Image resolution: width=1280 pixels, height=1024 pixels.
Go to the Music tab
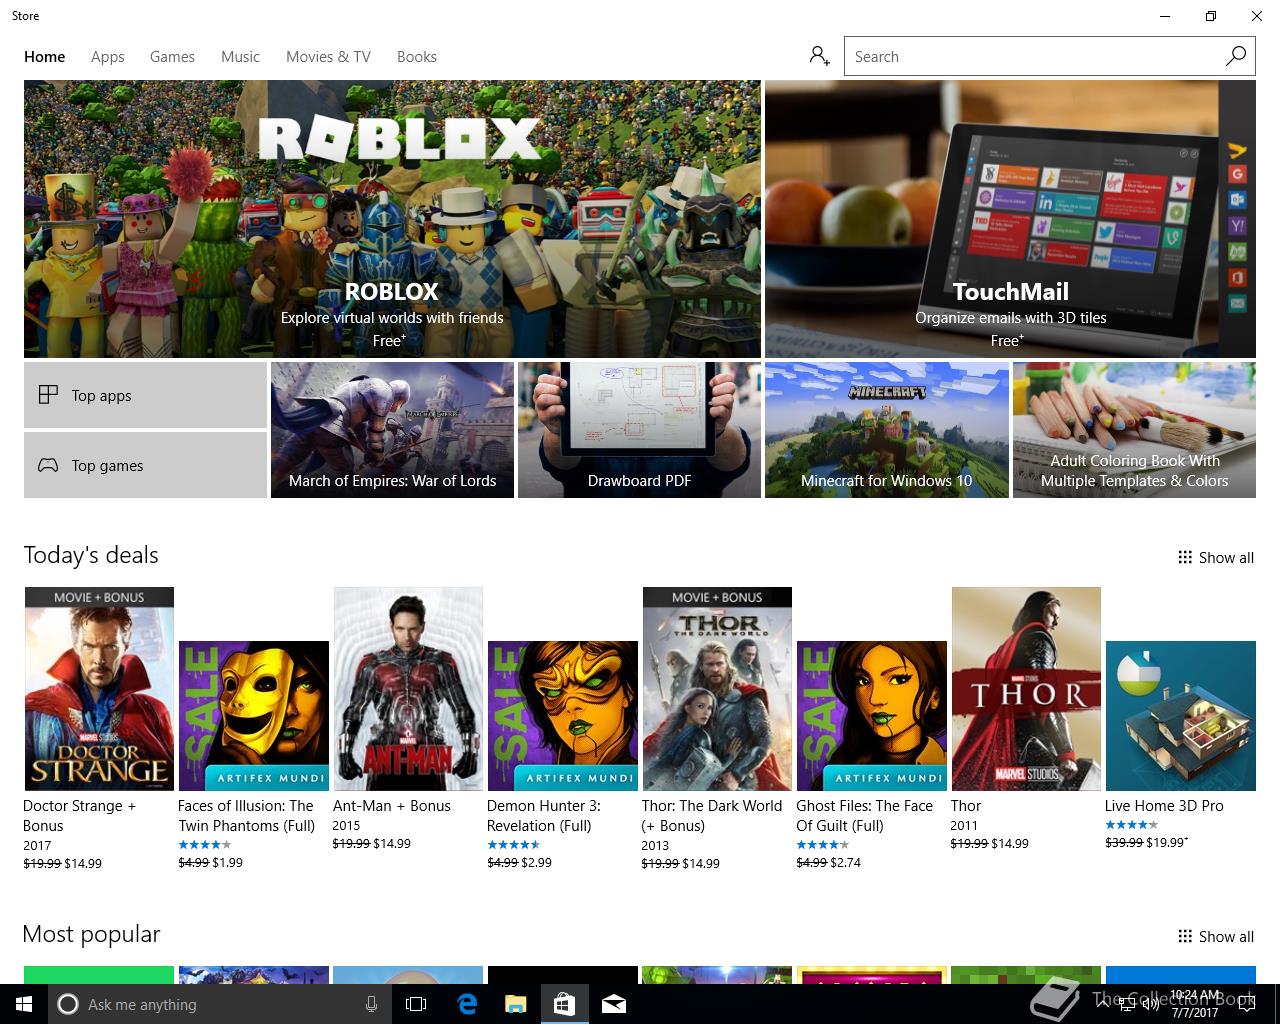coord(240,57)
